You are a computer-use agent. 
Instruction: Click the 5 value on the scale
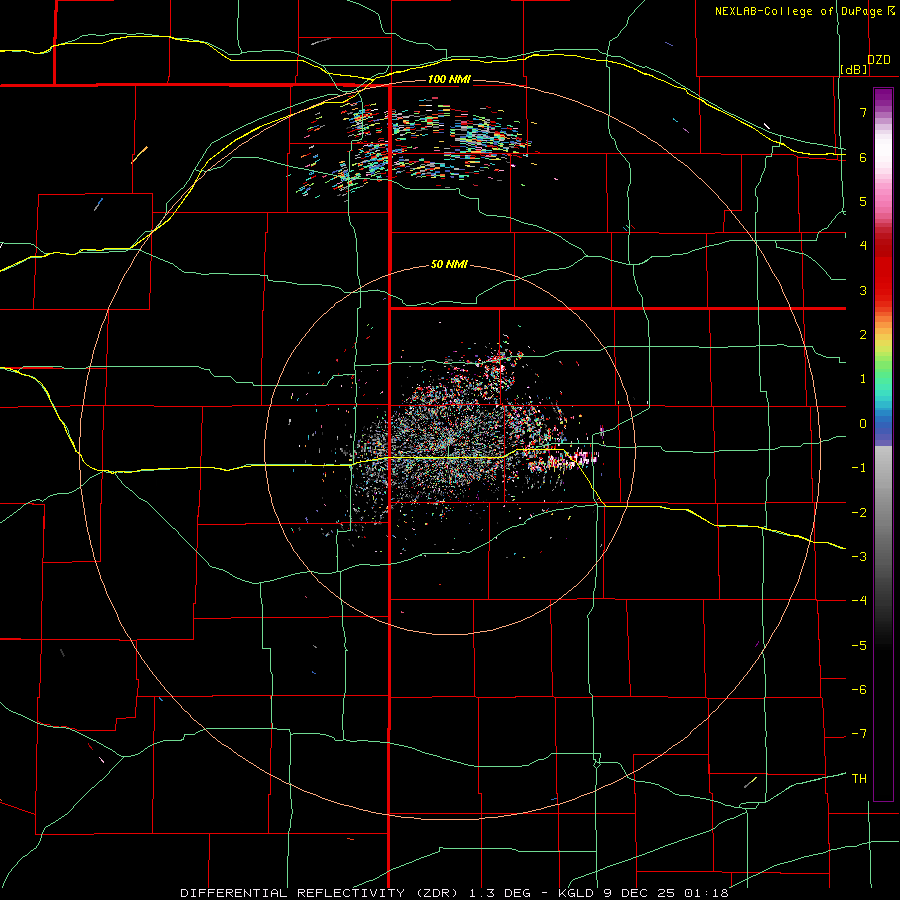[x=863, y=201]
